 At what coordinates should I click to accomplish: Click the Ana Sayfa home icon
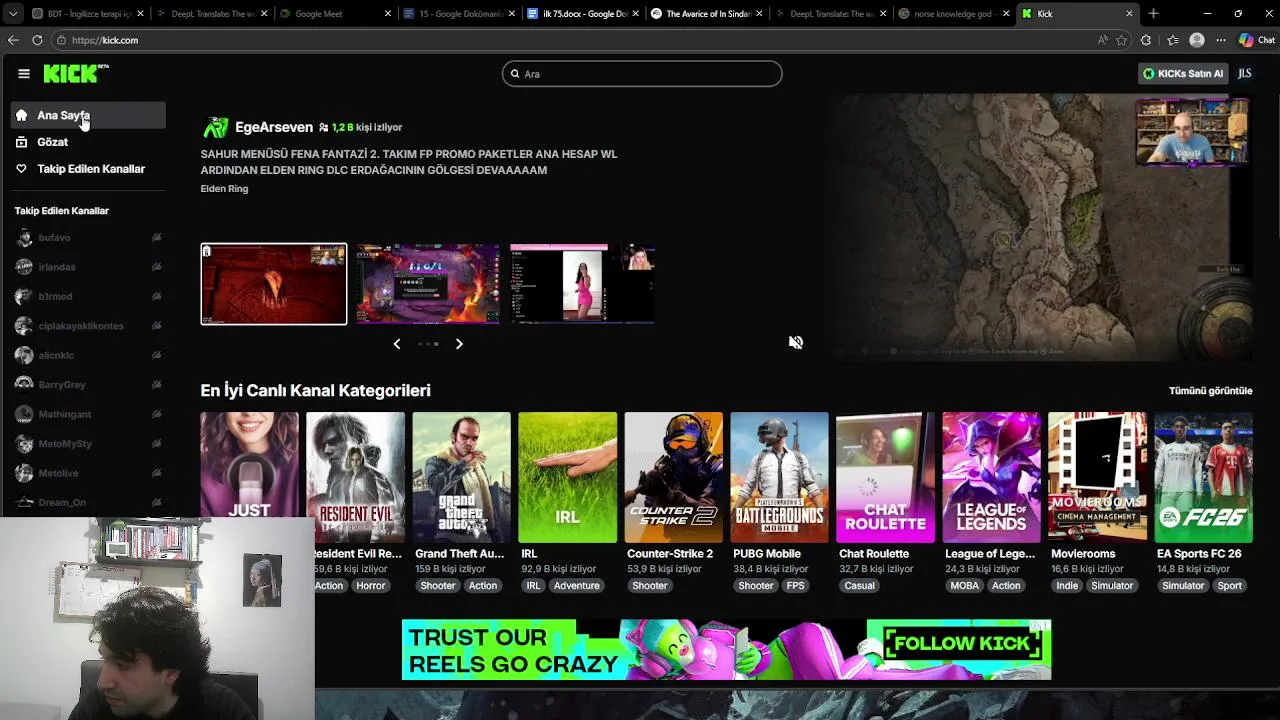tap(21, 115)
